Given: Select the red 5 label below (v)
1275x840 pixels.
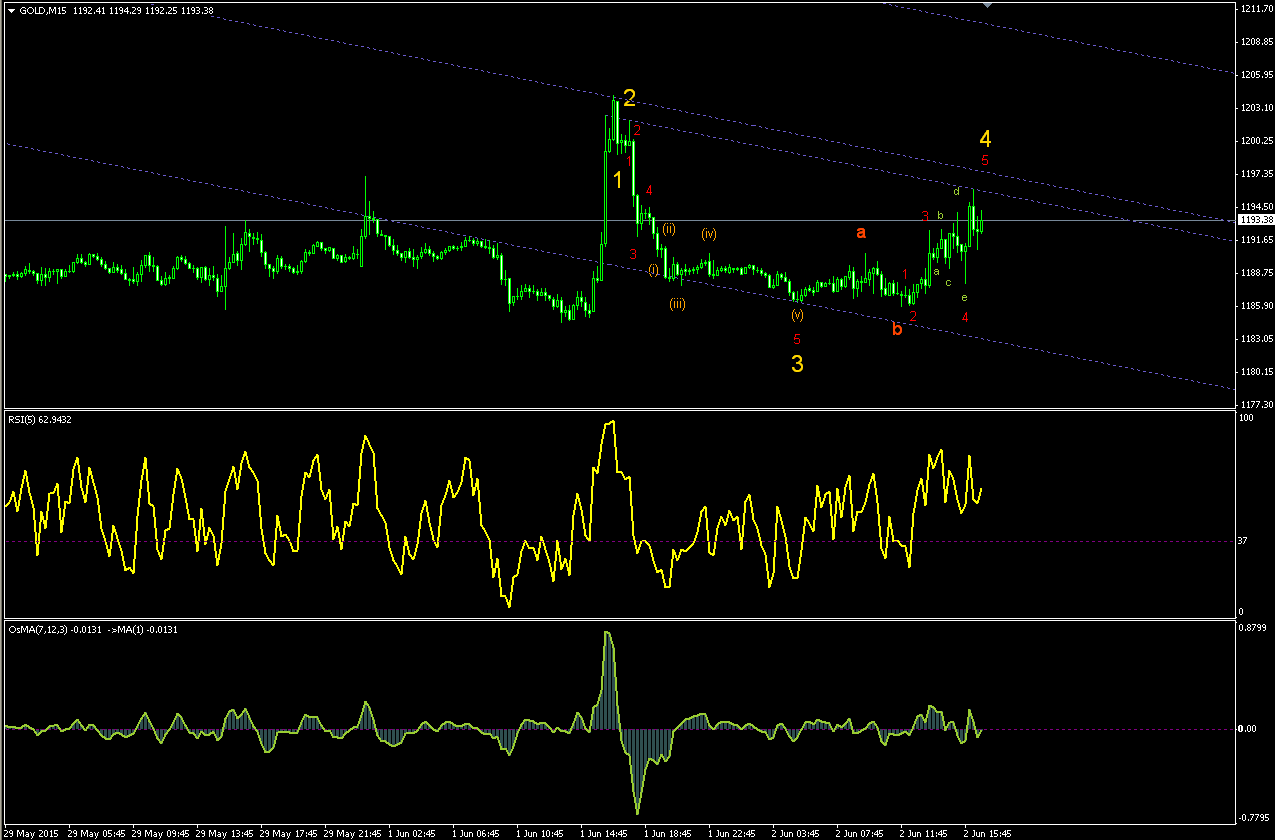Looking at the screenshot, I should coord(796,339).
